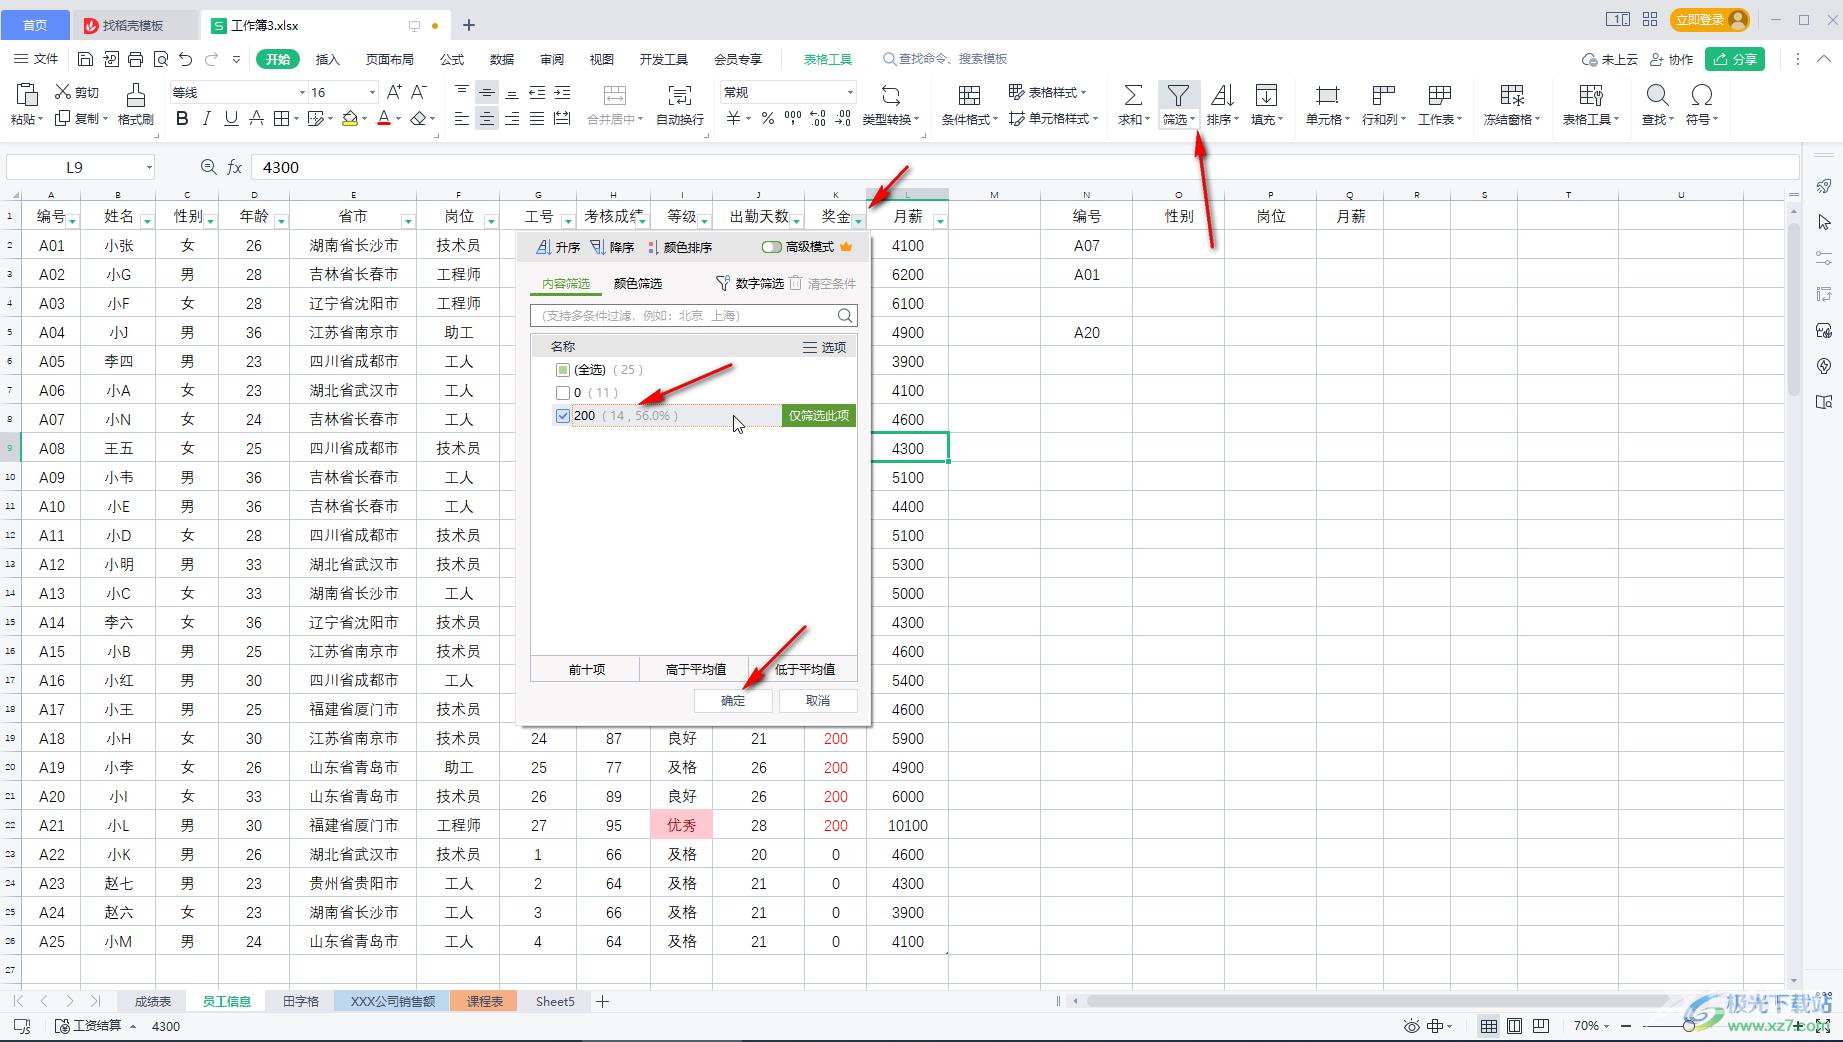Click the Above Average (高于平均值) button
Viewport: 1843px width, 1042px height.
coord(695,669)
